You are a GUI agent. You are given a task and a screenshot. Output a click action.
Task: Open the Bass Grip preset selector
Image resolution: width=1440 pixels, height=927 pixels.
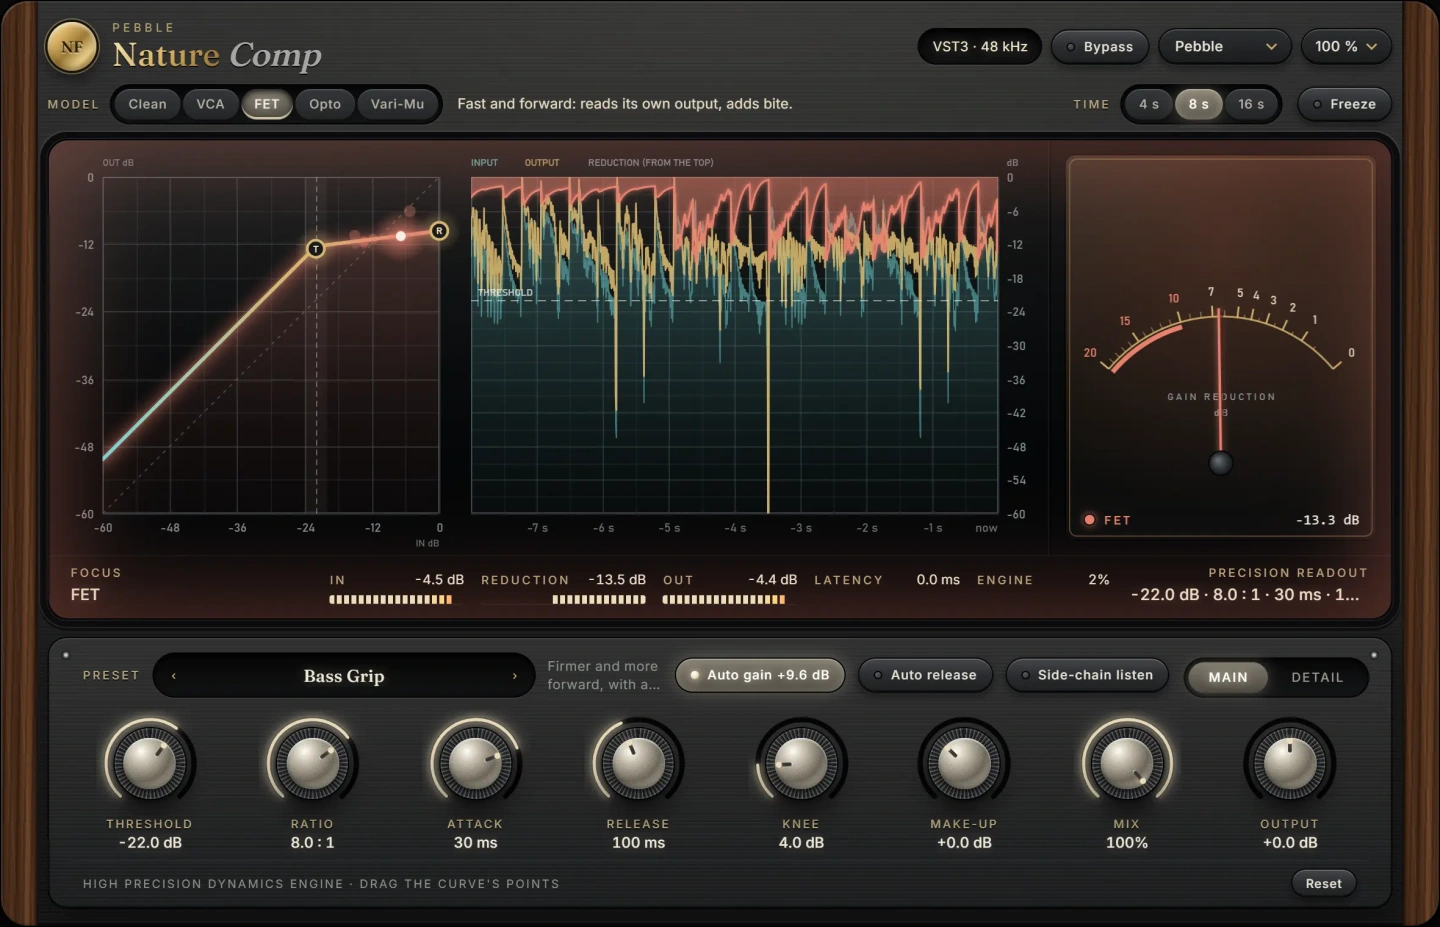point(344,676)
